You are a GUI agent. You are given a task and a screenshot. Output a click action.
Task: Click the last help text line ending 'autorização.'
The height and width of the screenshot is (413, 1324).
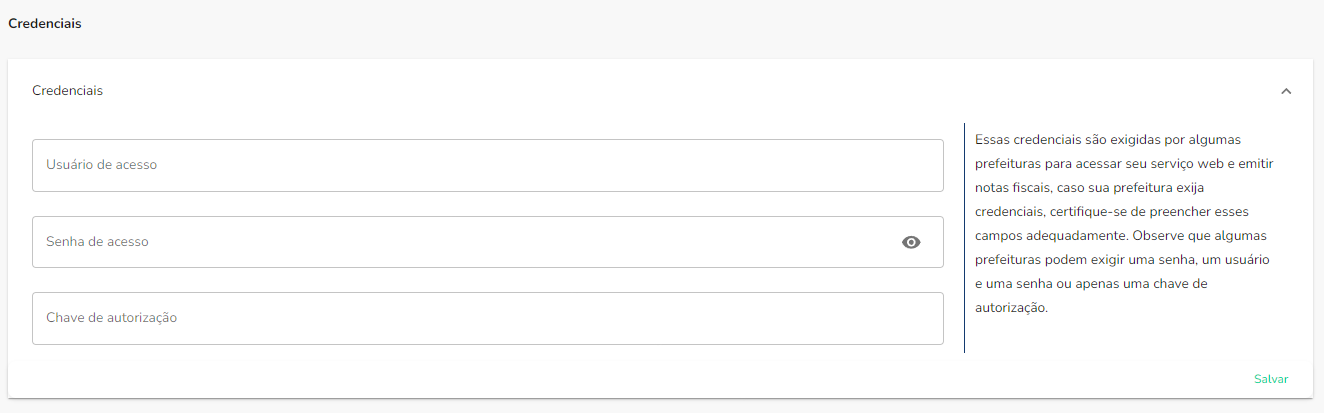[x=1010, y=308]
